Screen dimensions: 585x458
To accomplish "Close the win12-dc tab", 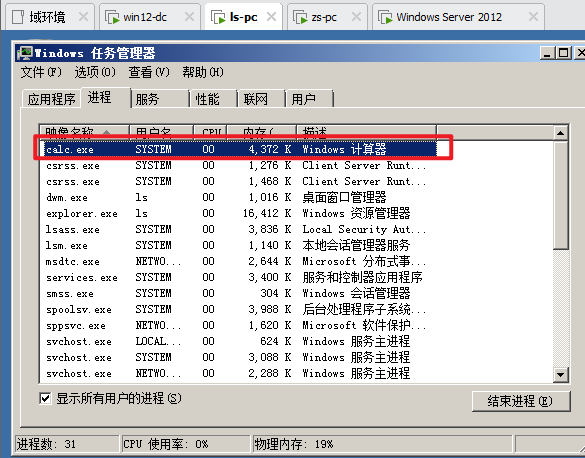I will (x=190, y=17).
